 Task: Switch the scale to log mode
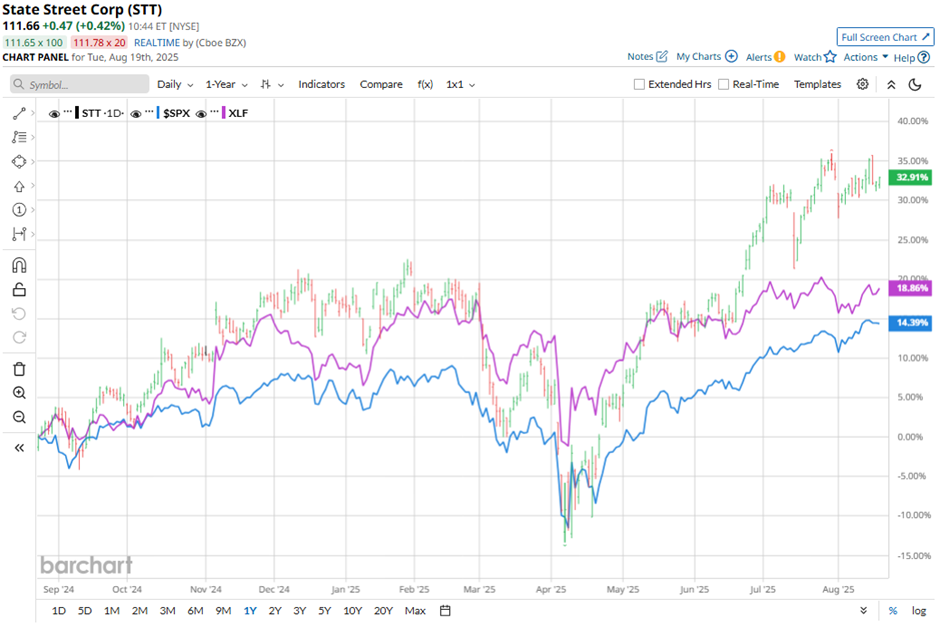[918, 611]
